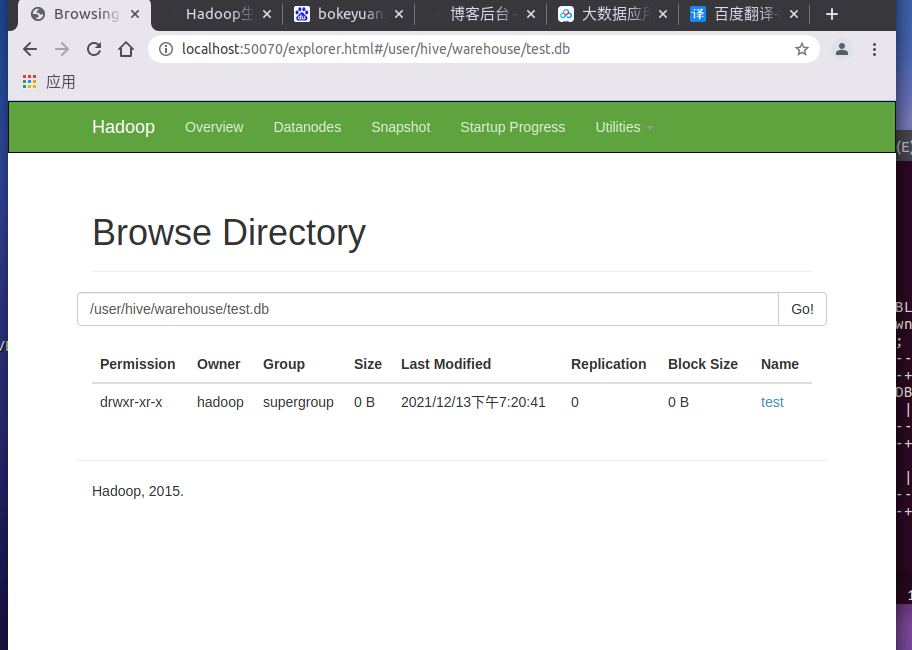Viewport: 912px width, 650px height.
Task: Click the Block Size column header
Action: pyautogui.click(x=703, y=364)
